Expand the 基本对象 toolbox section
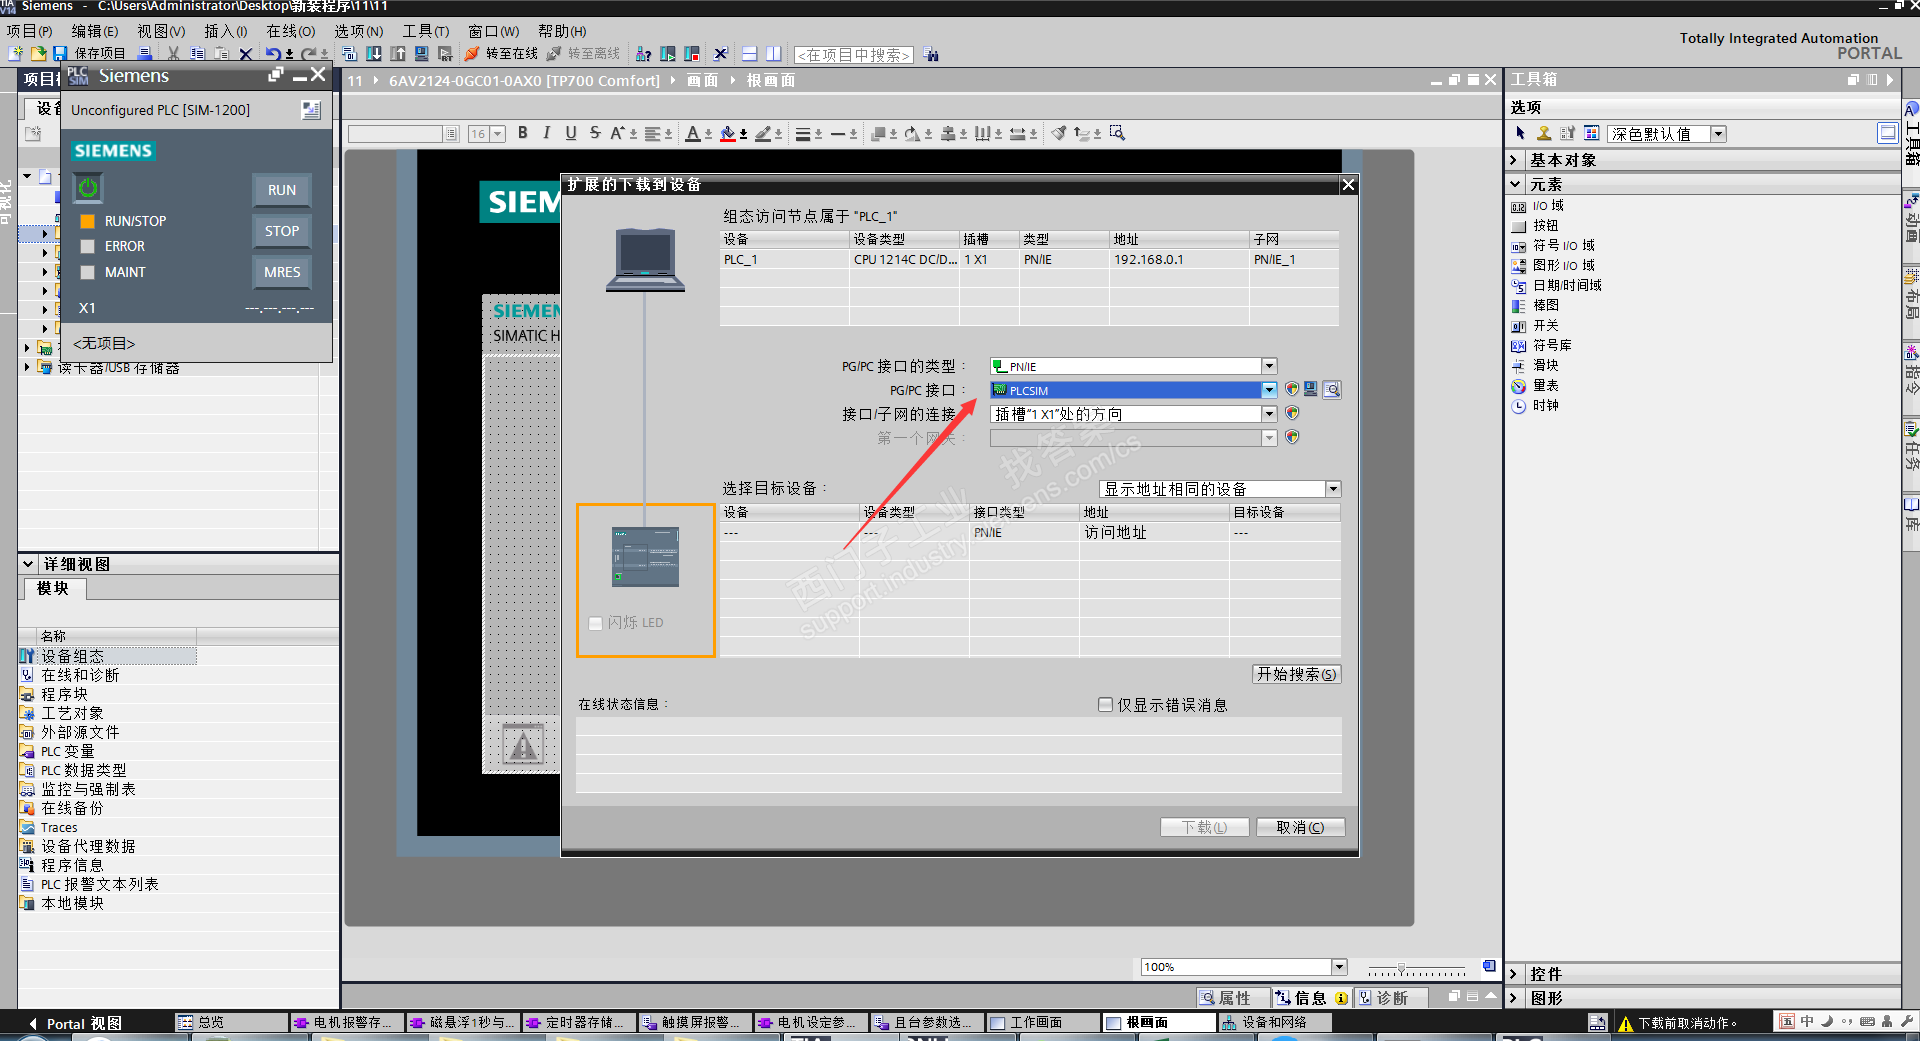The image size is (1920, 1041). tap(1514, 160)
